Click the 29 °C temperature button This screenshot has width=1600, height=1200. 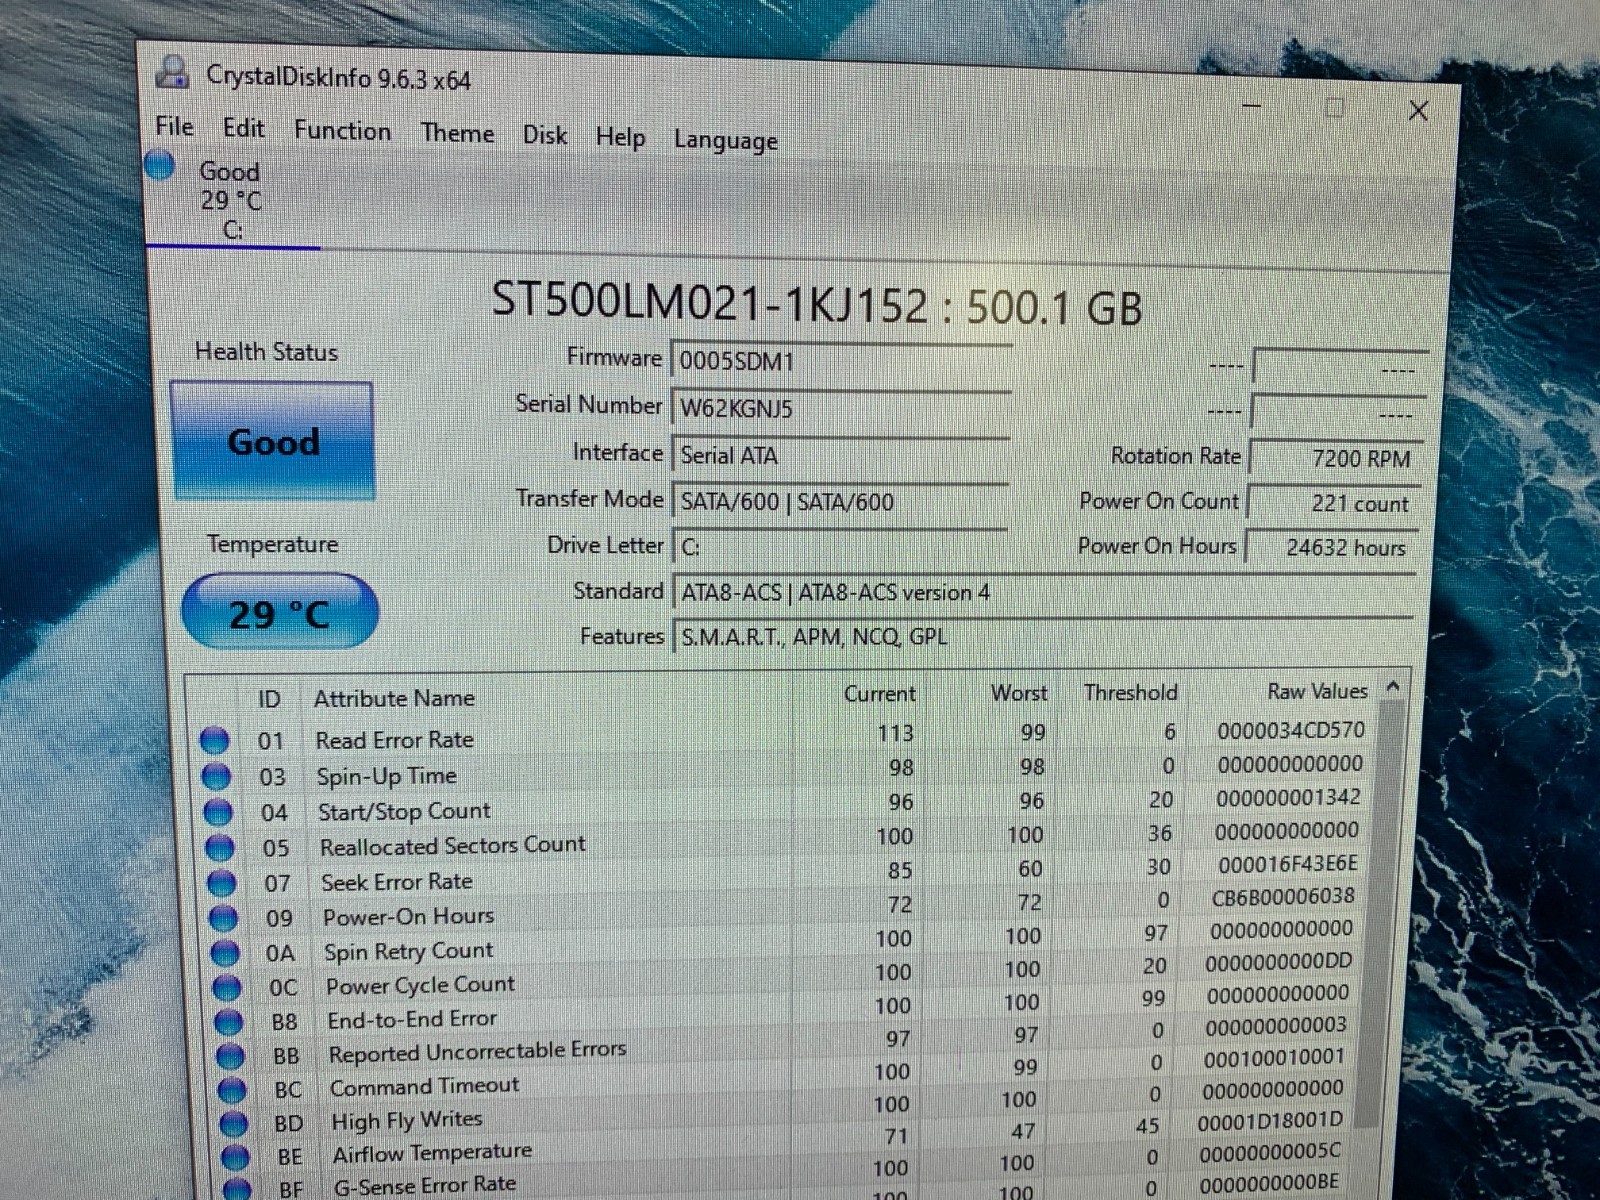(x=279, y=612)
